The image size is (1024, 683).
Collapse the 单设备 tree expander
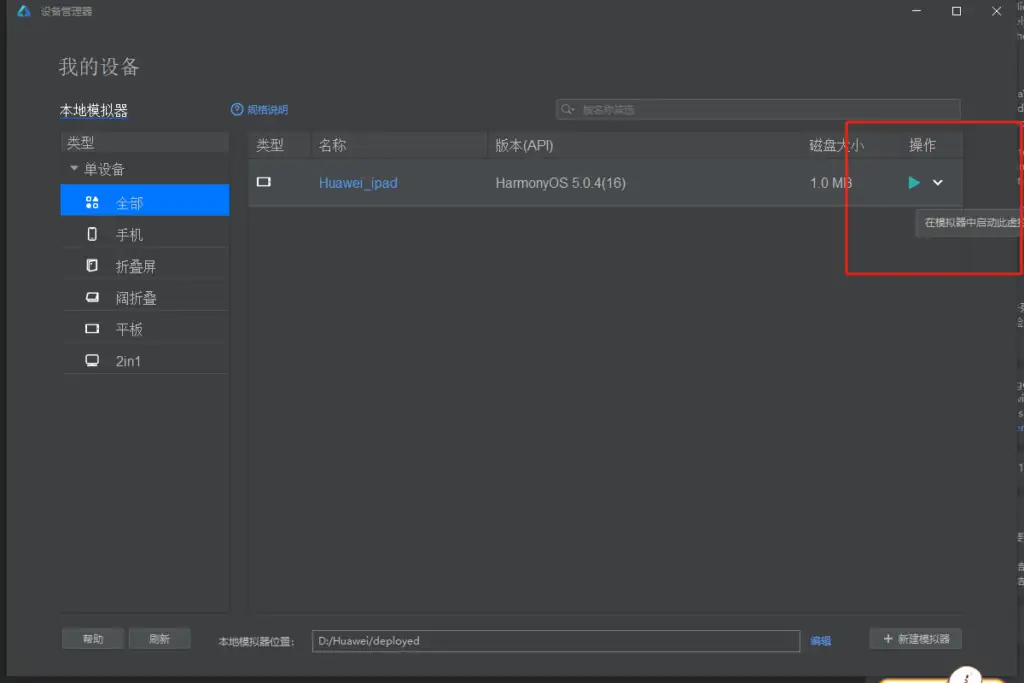[x=72, y=168]
